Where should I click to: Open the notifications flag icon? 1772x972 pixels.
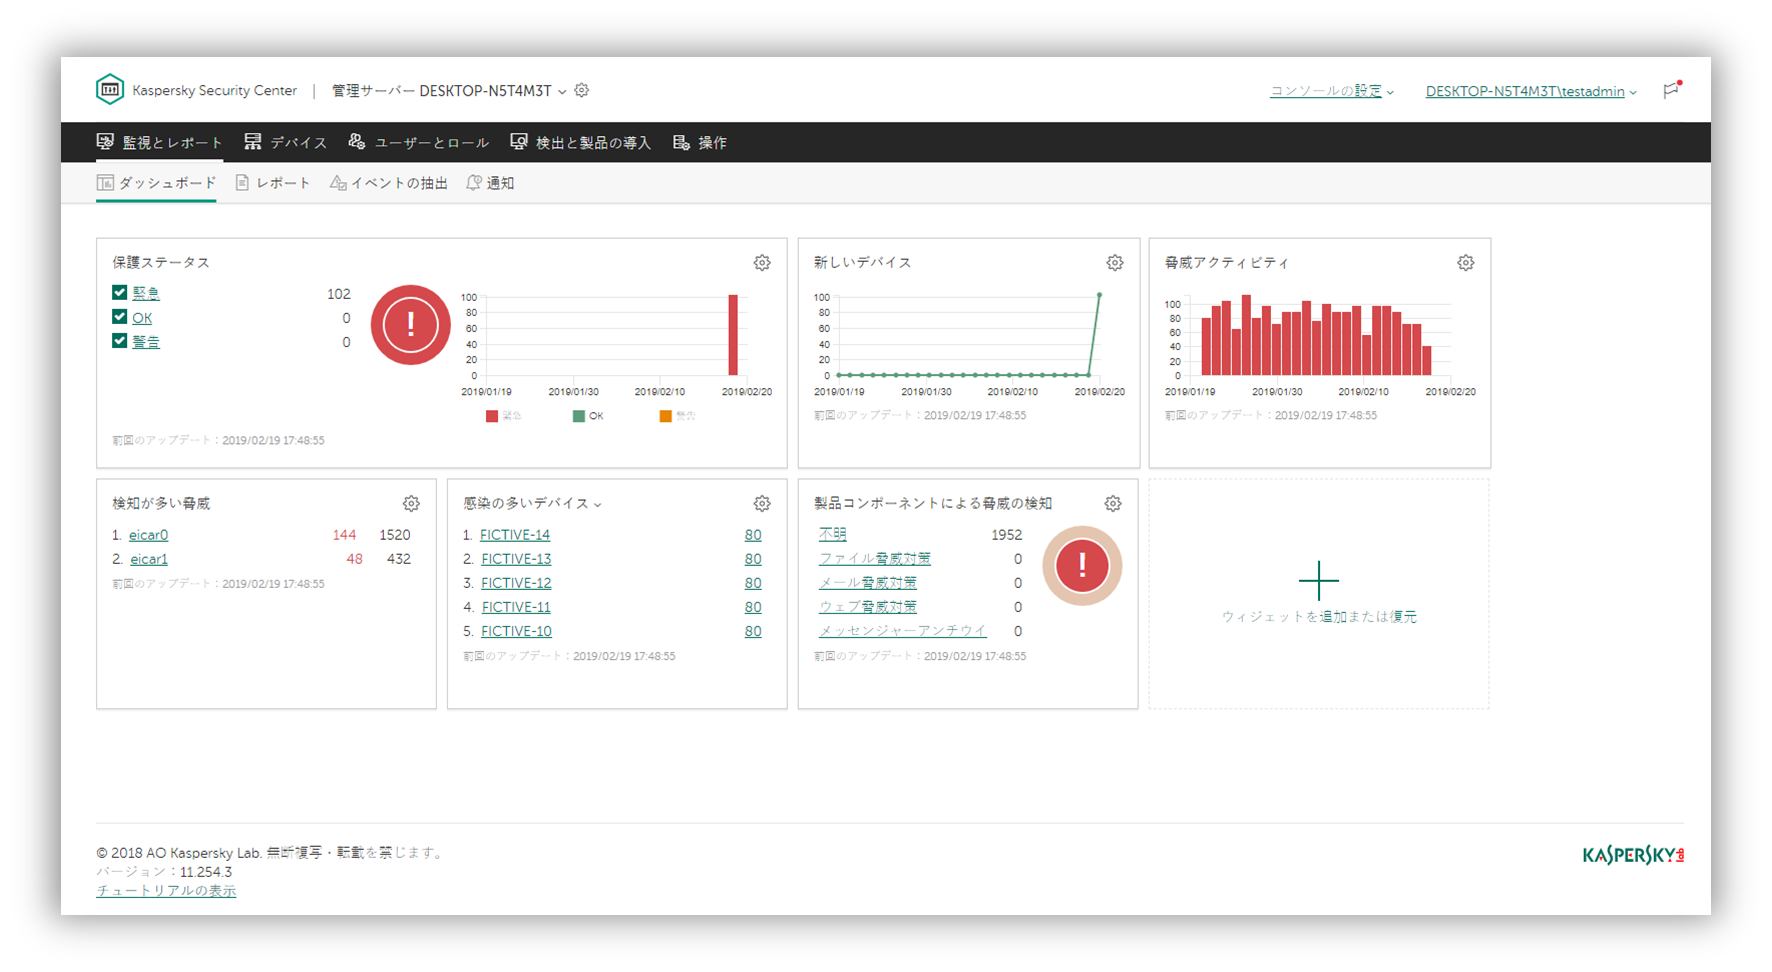1672,90
